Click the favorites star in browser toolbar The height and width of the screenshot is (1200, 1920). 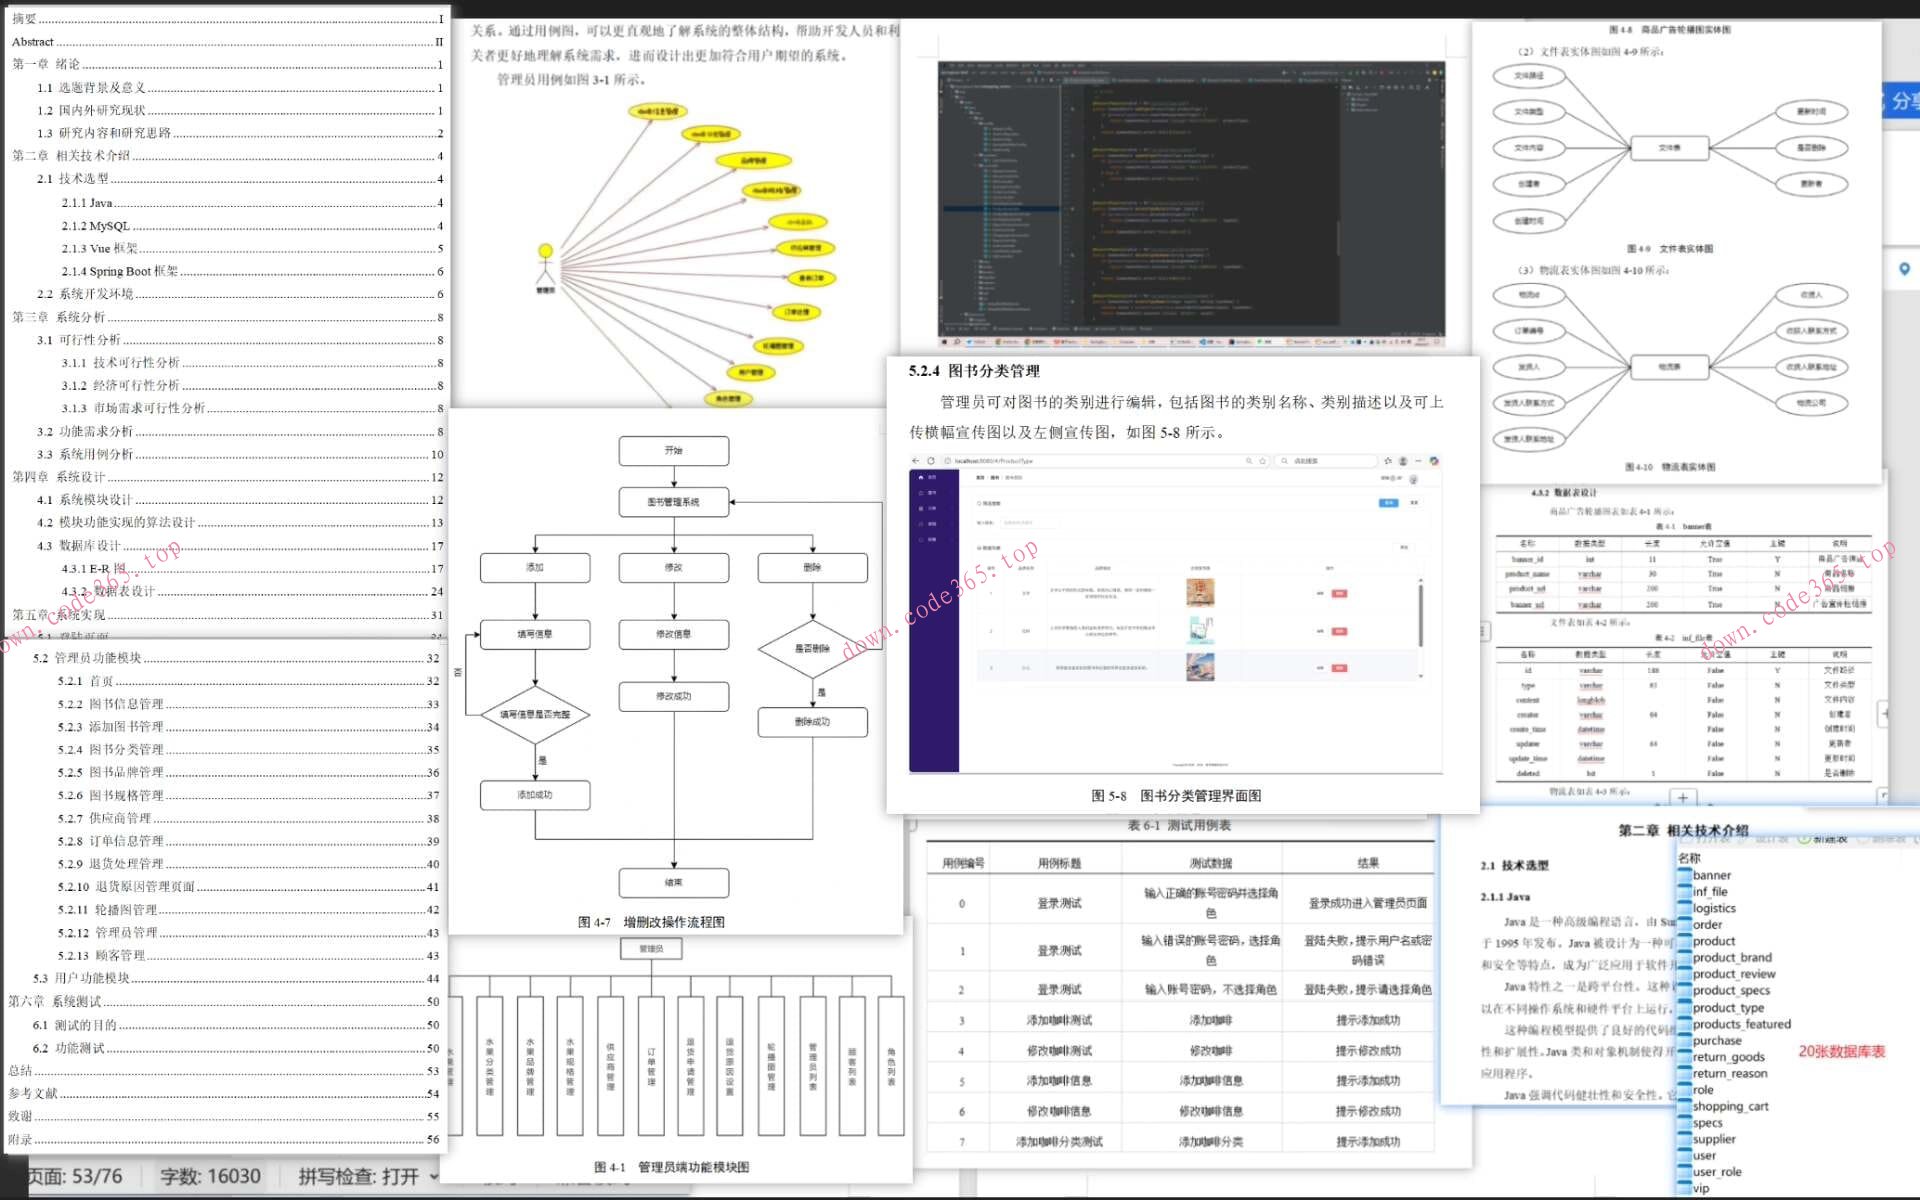pyautogui.click(x=1387, y=461)
